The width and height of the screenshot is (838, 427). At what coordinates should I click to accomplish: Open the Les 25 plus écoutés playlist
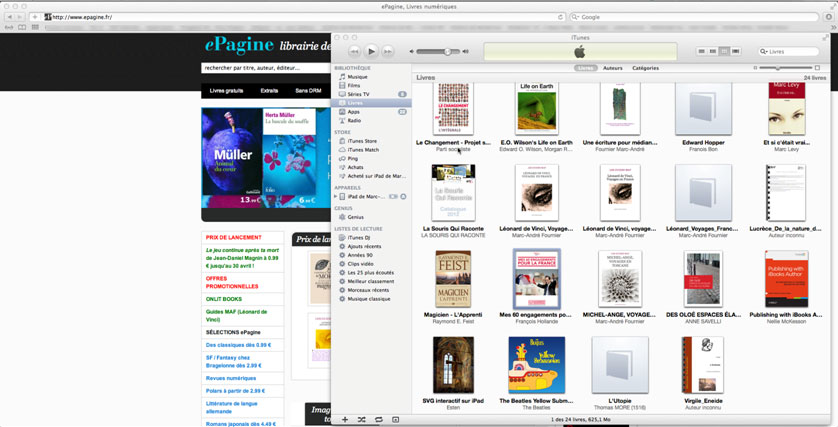tap(371, 273)
